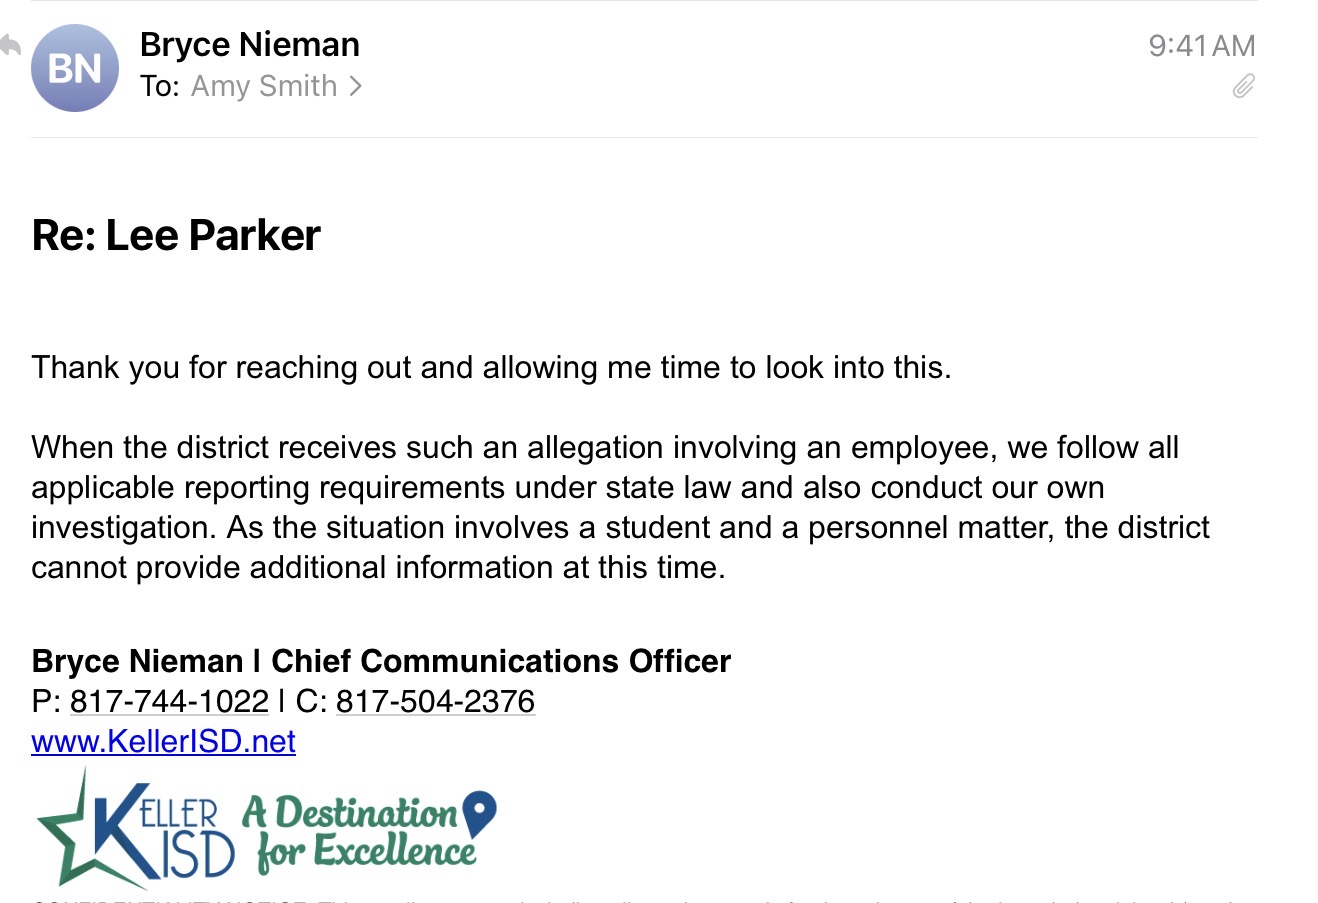The width and height of the screenshot is (1318, 903).
Task: Open sender name Bryce Nieman
Action: click(x=250, y=45)
